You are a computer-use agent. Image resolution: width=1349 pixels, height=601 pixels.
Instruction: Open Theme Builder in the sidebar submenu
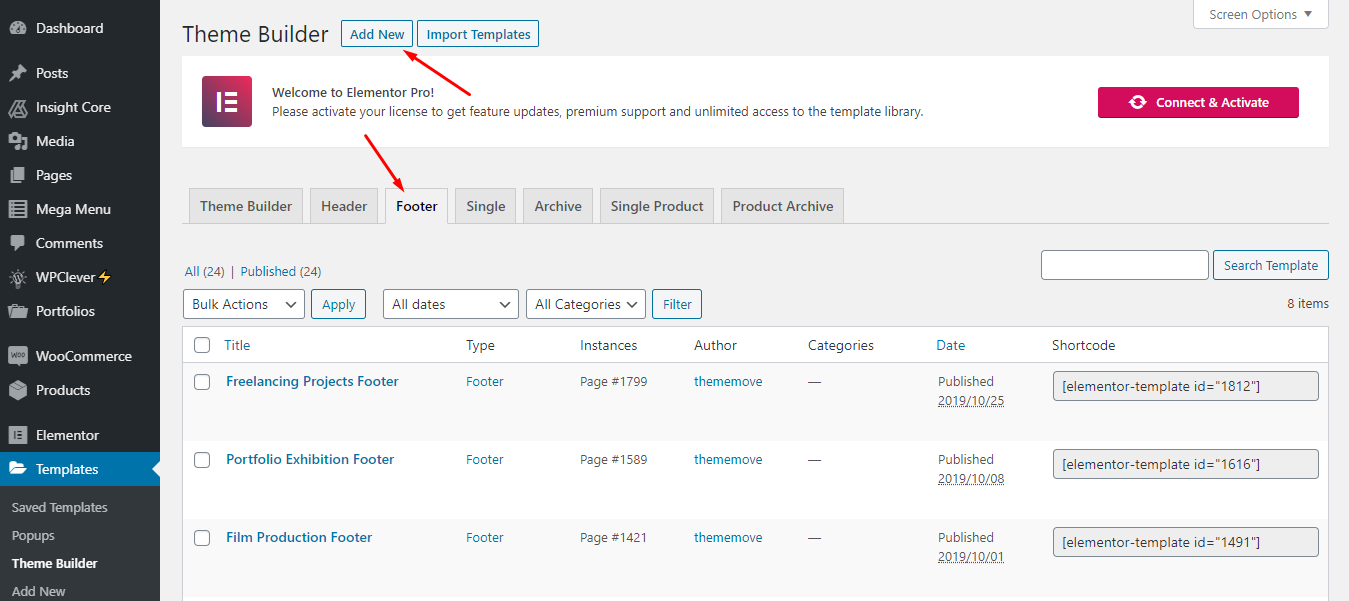point(55,563)
